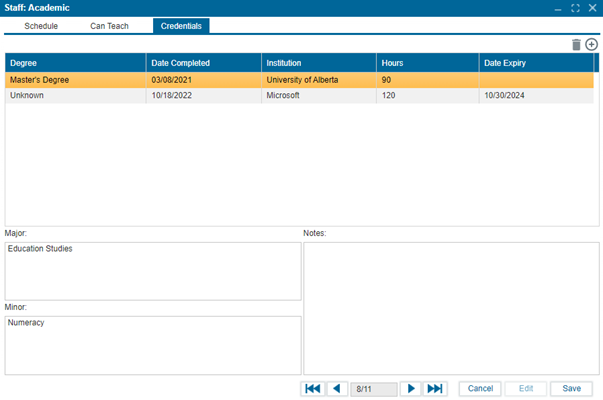The width and height of the screenshot is (603, 400).
Task: Switch to the Schedule tab
Action: [41, 26]
